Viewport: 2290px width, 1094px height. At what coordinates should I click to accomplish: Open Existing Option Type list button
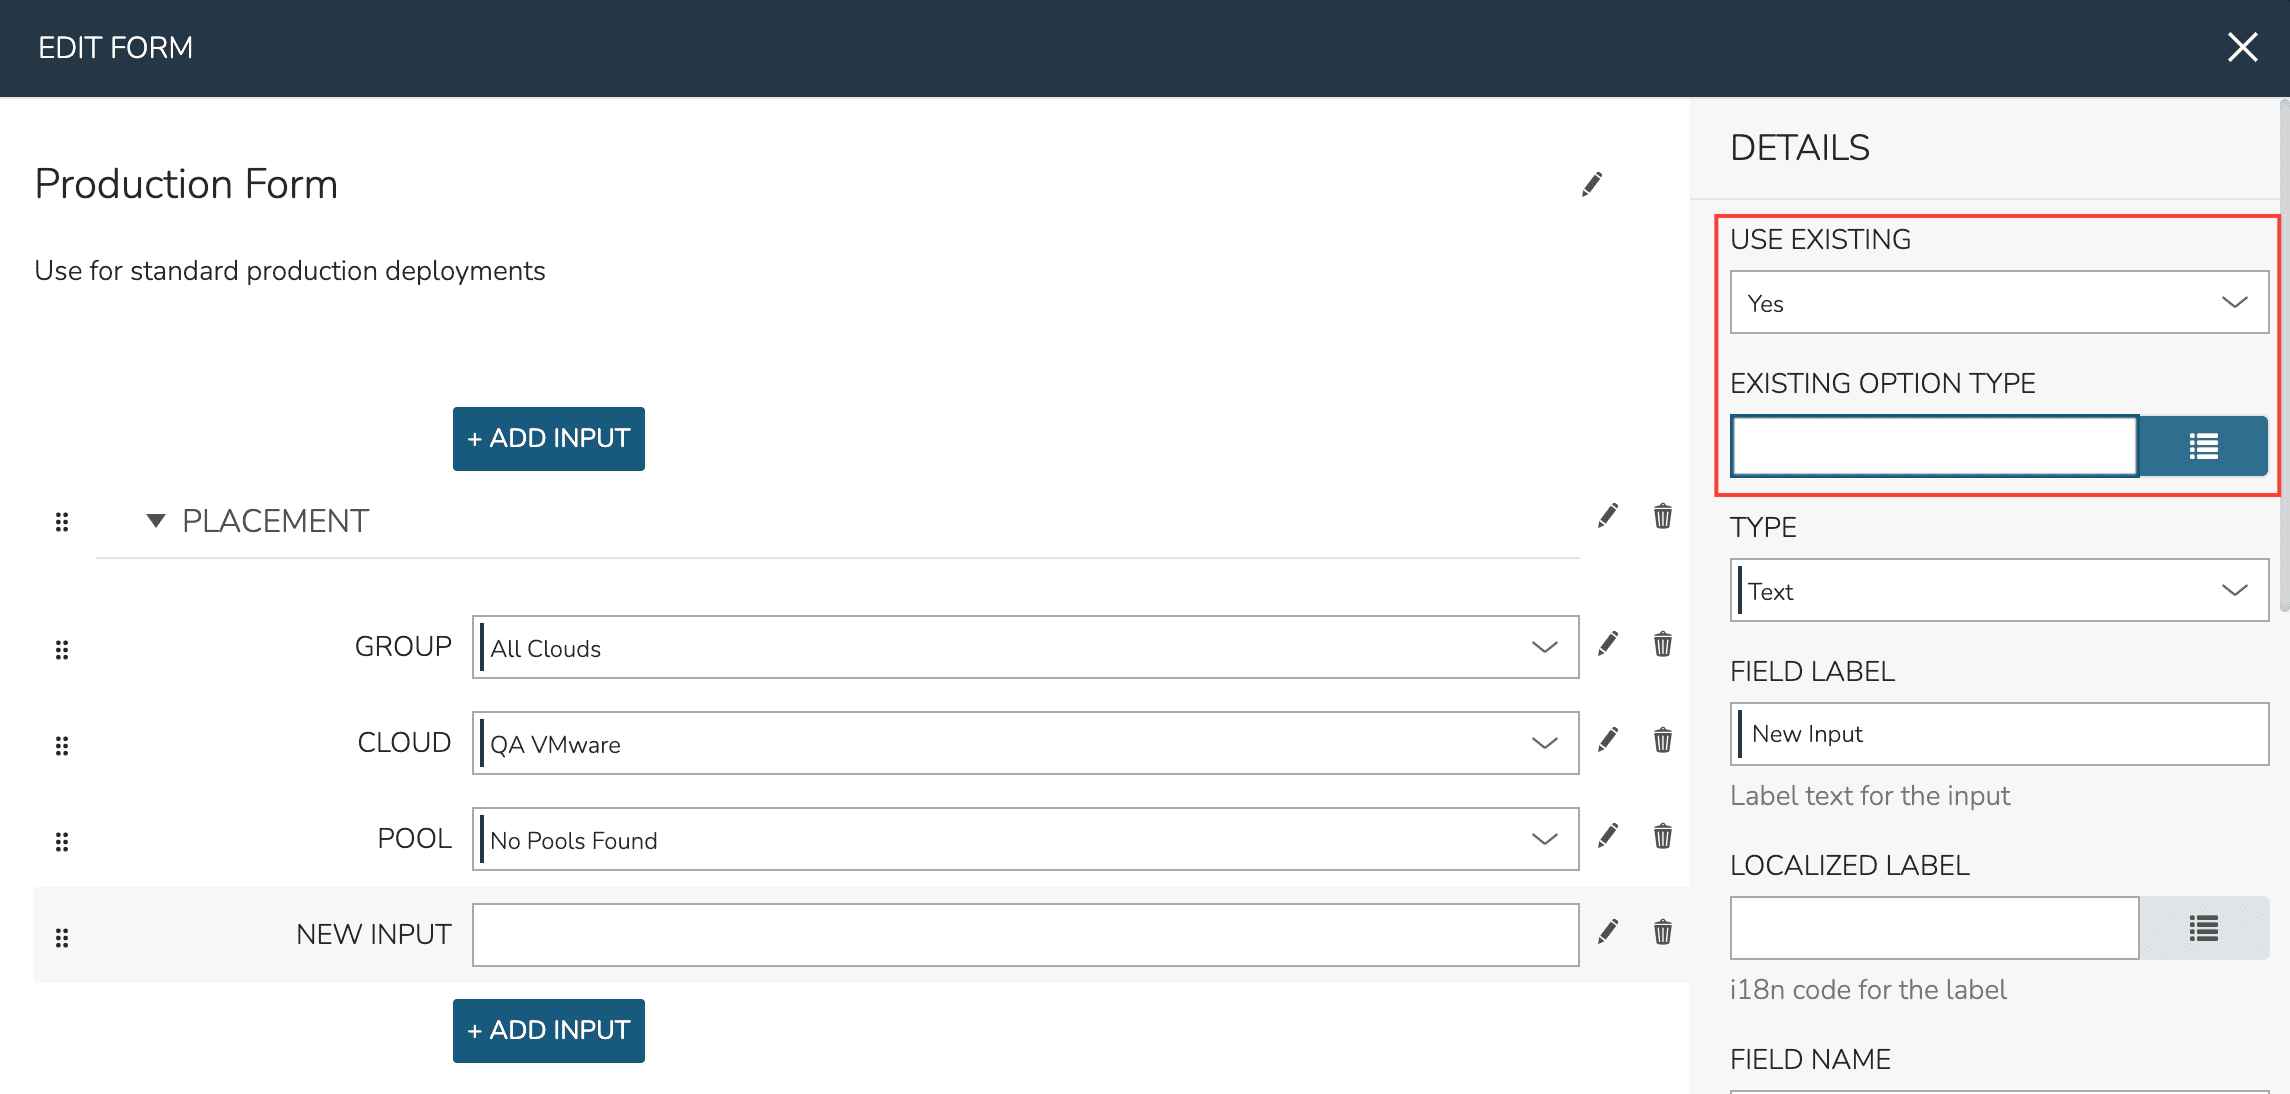[x=2203, y=446]
